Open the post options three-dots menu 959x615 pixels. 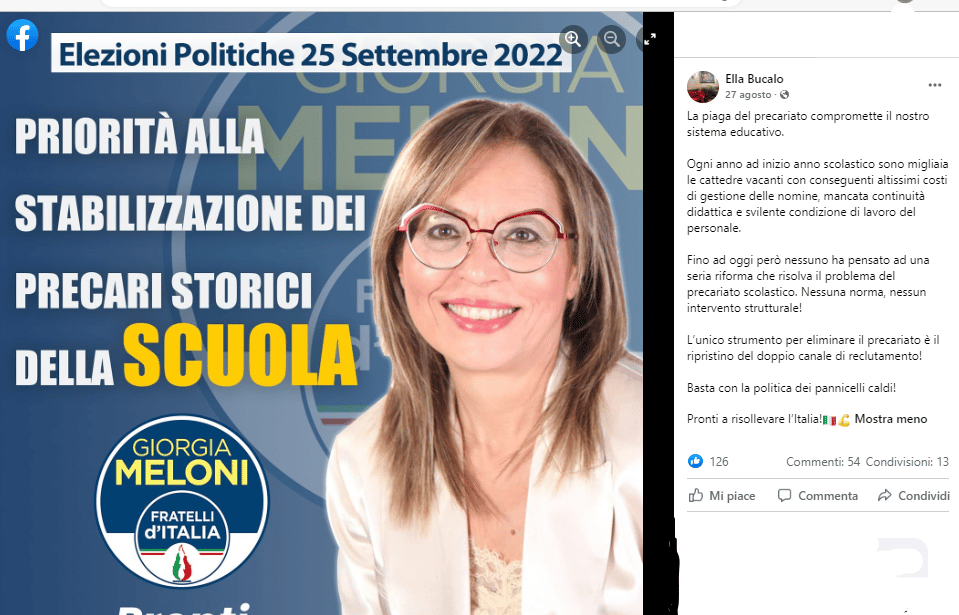(935, 85)
